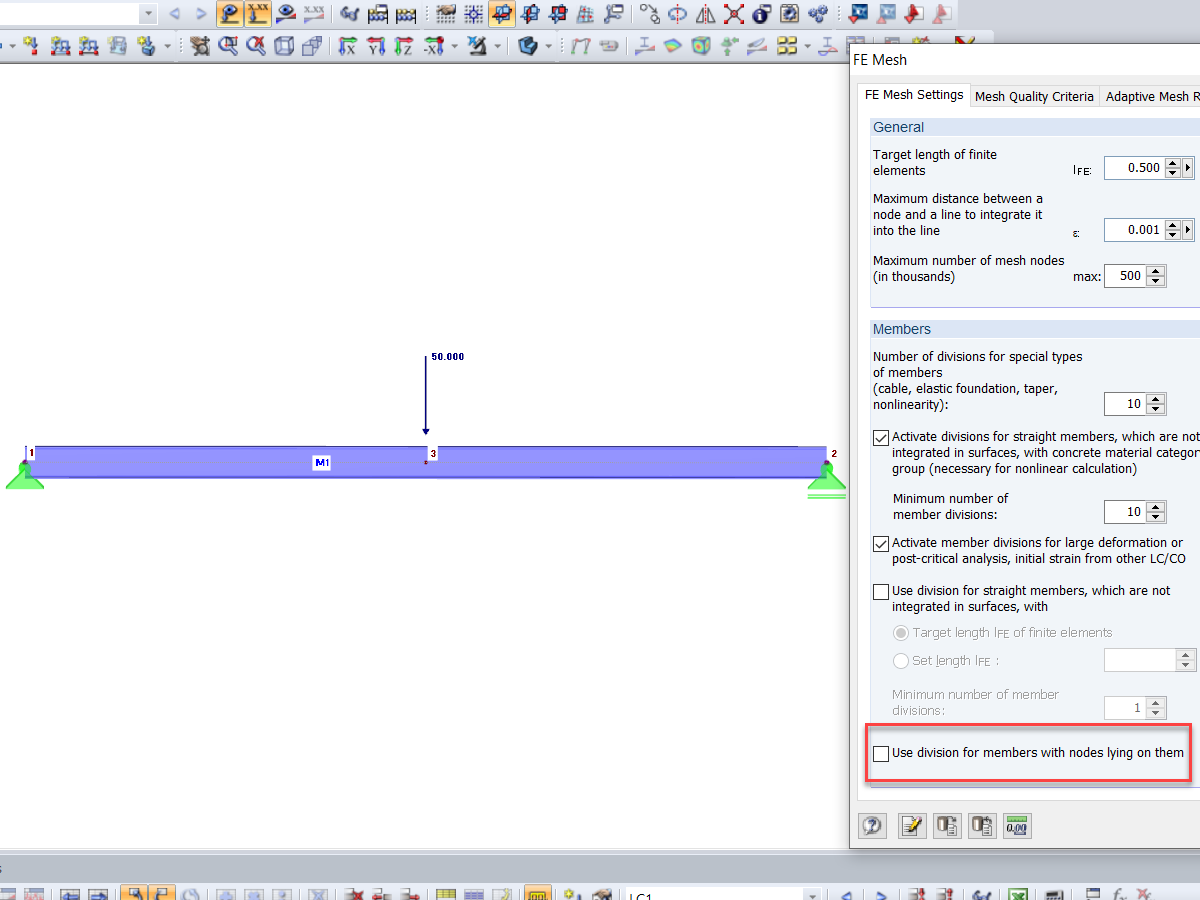Activate the zoom magnifier tool
This screenshot has height=900, width=1200.
click(x=228, y=45)
